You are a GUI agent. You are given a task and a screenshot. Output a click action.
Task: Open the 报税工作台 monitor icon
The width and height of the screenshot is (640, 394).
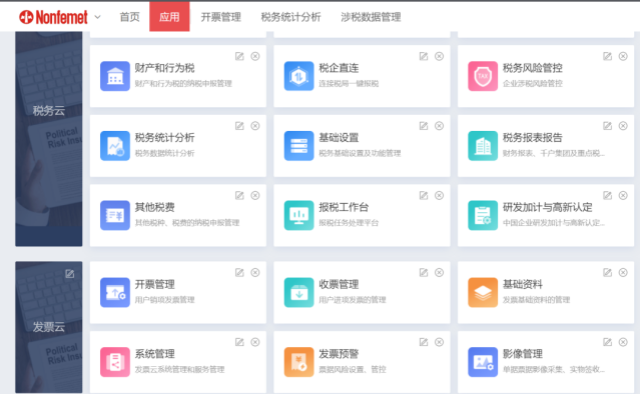(x=299, y=215)
